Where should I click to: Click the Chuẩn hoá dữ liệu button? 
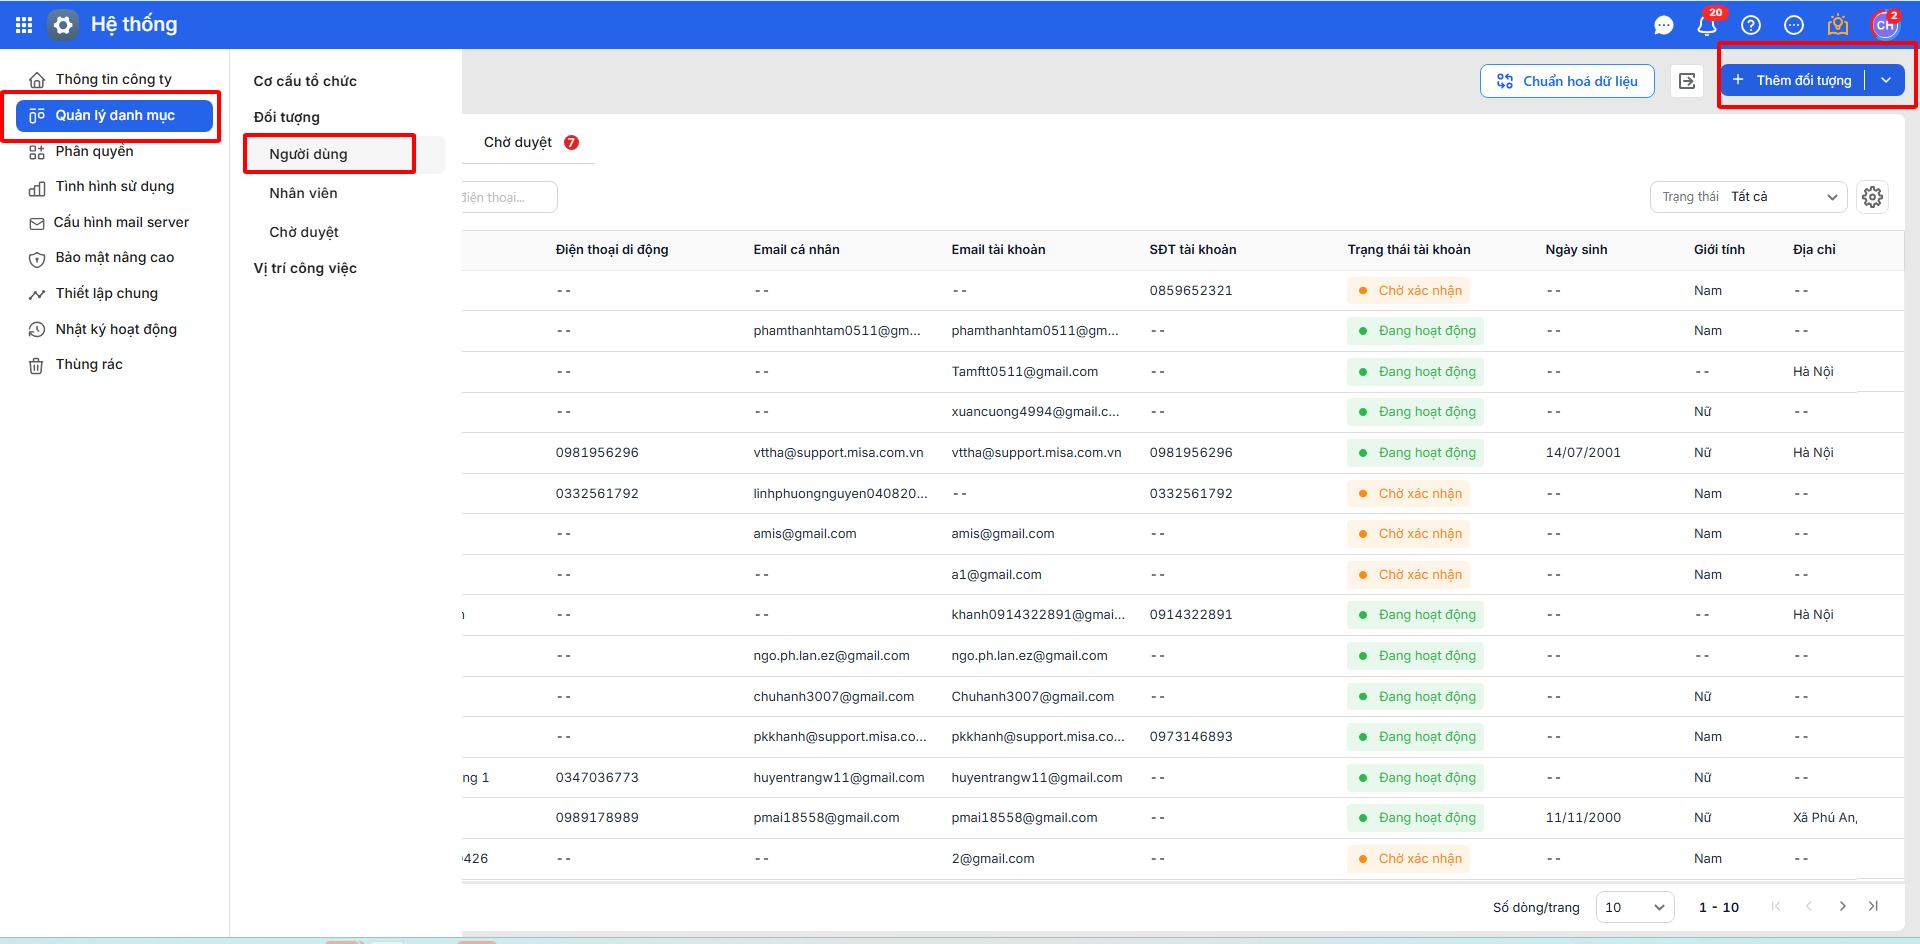coord(1567,81)
